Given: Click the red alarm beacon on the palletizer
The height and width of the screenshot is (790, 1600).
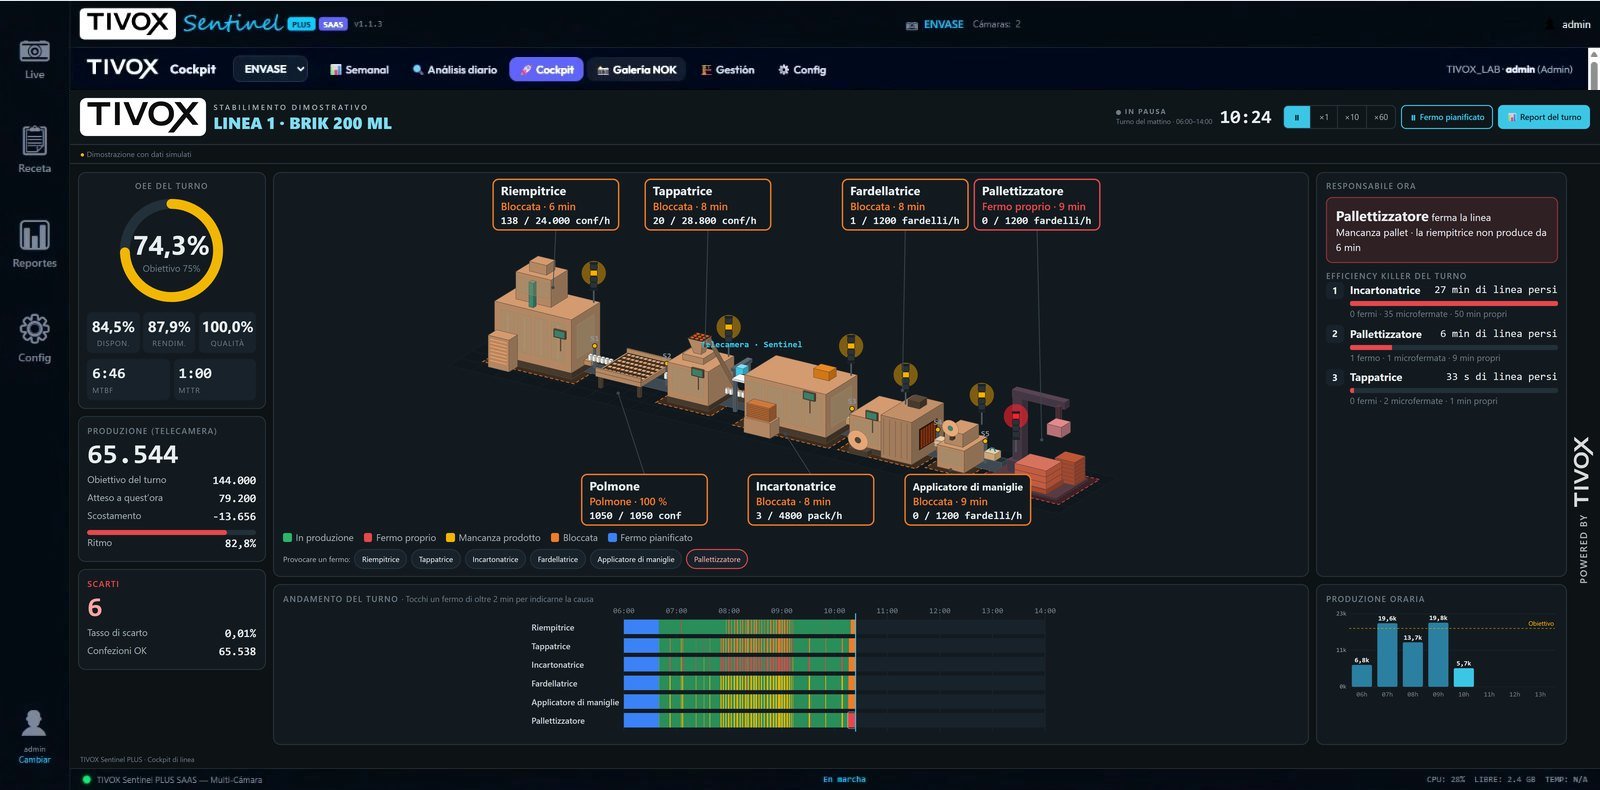Looking at the screenshot, I should click(x=1016, y=415).
